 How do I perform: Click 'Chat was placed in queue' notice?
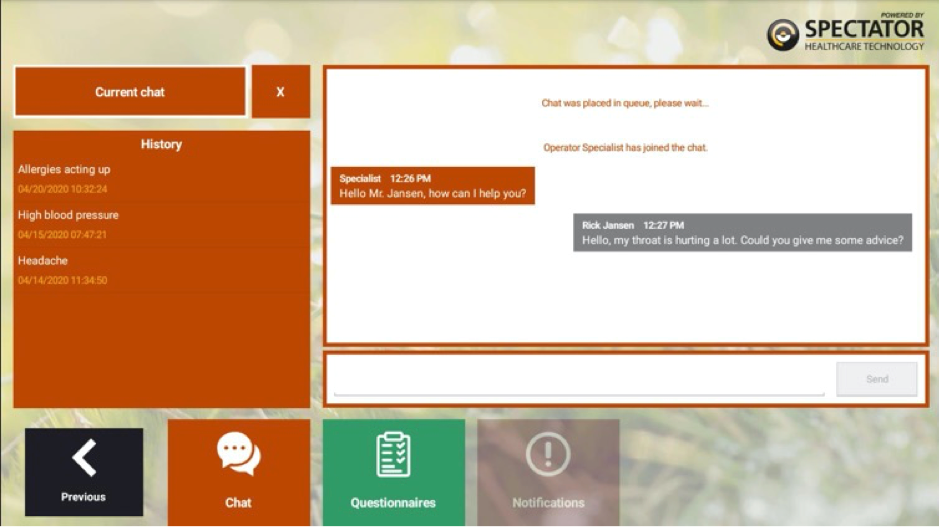pos(625,103)
